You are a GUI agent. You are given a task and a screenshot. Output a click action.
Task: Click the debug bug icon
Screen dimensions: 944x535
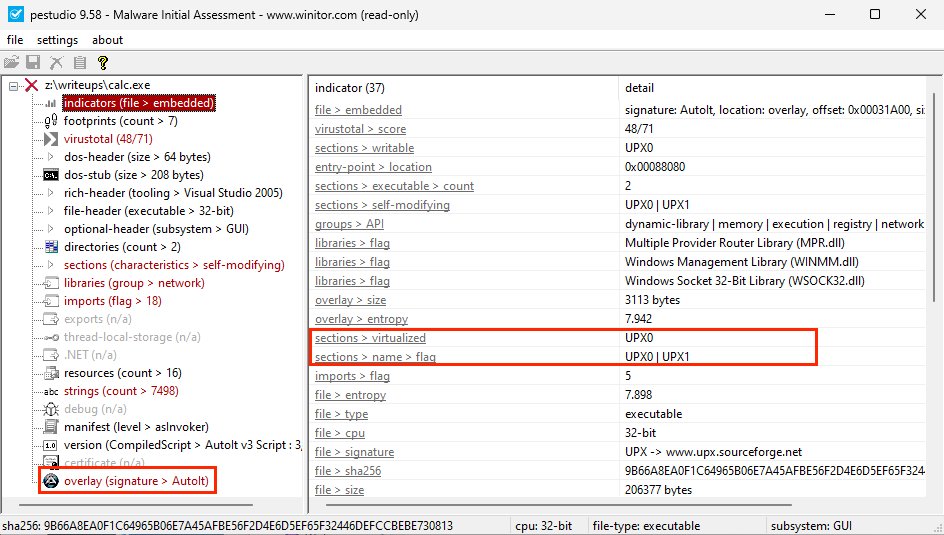pyautogui.click(x=51, y=409)
